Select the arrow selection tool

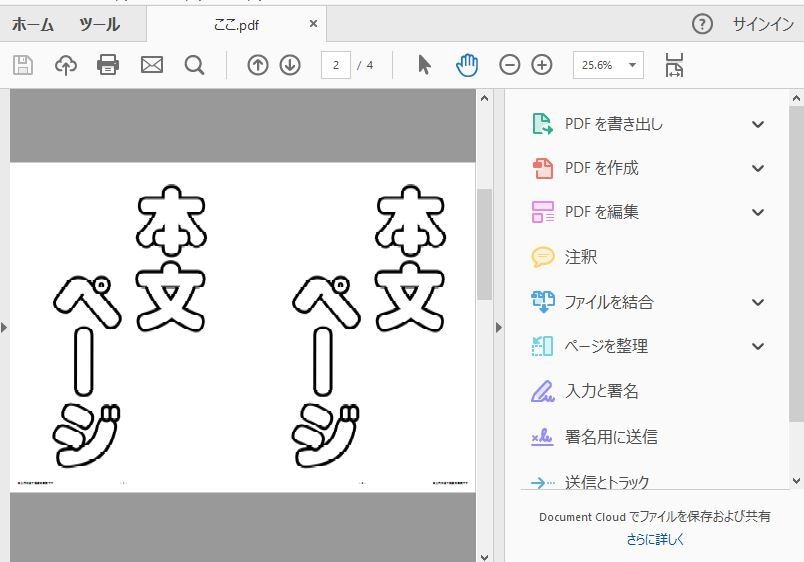click(424, 65)
